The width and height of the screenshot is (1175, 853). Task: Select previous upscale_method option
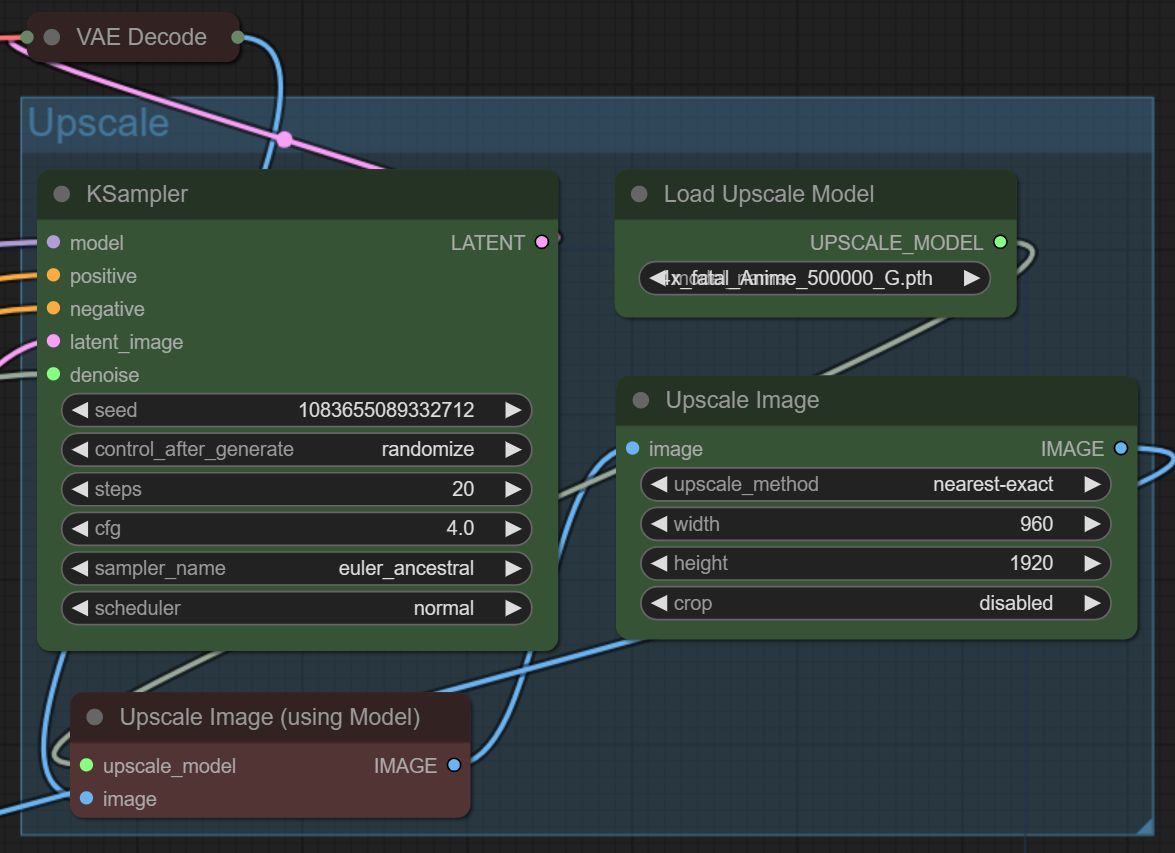click(x=659, y=484)
